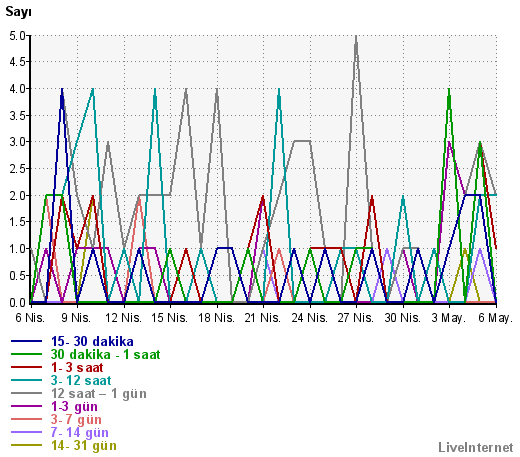
Task: Click the gray line peak at 5.0
Action: pyautogui.click(x=356, y=37)
